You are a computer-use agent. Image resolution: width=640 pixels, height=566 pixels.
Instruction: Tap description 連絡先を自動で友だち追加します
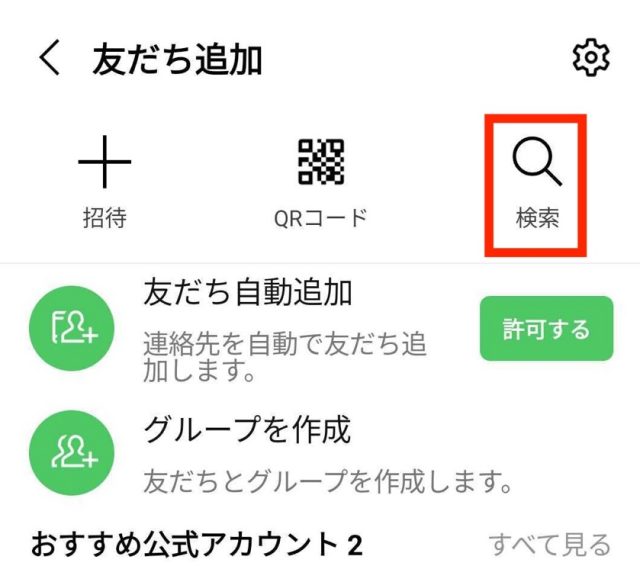(285, 357)
